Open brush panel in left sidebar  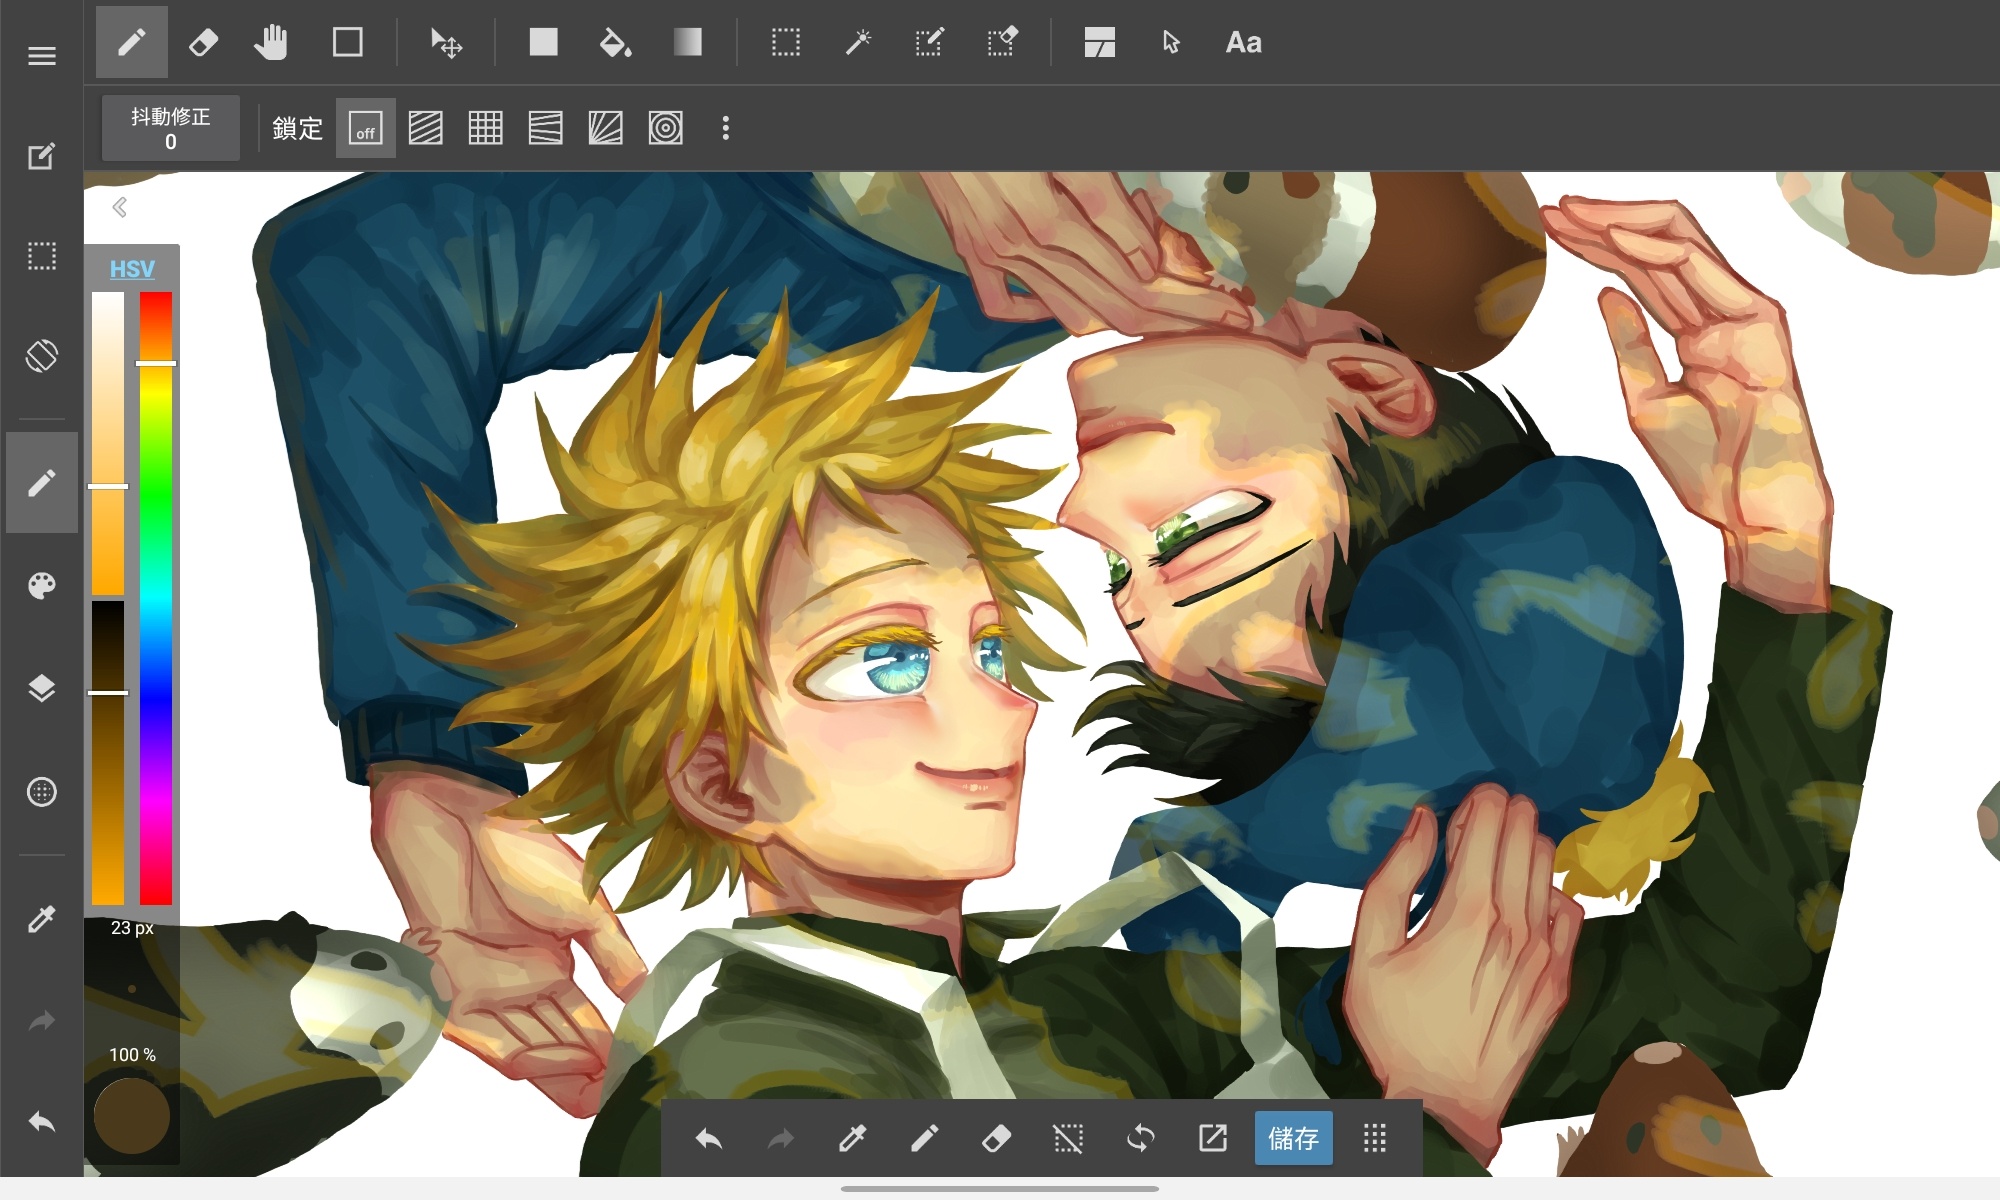41,483
